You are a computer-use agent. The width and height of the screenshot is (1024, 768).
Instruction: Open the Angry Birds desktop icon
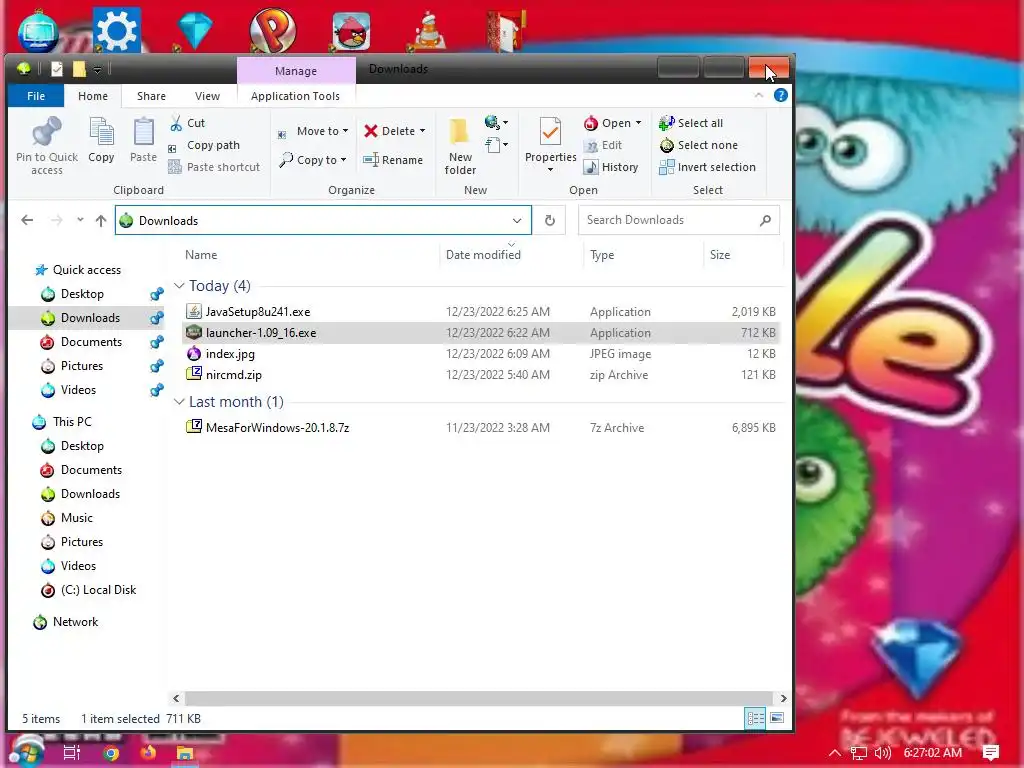pos(352,30)
